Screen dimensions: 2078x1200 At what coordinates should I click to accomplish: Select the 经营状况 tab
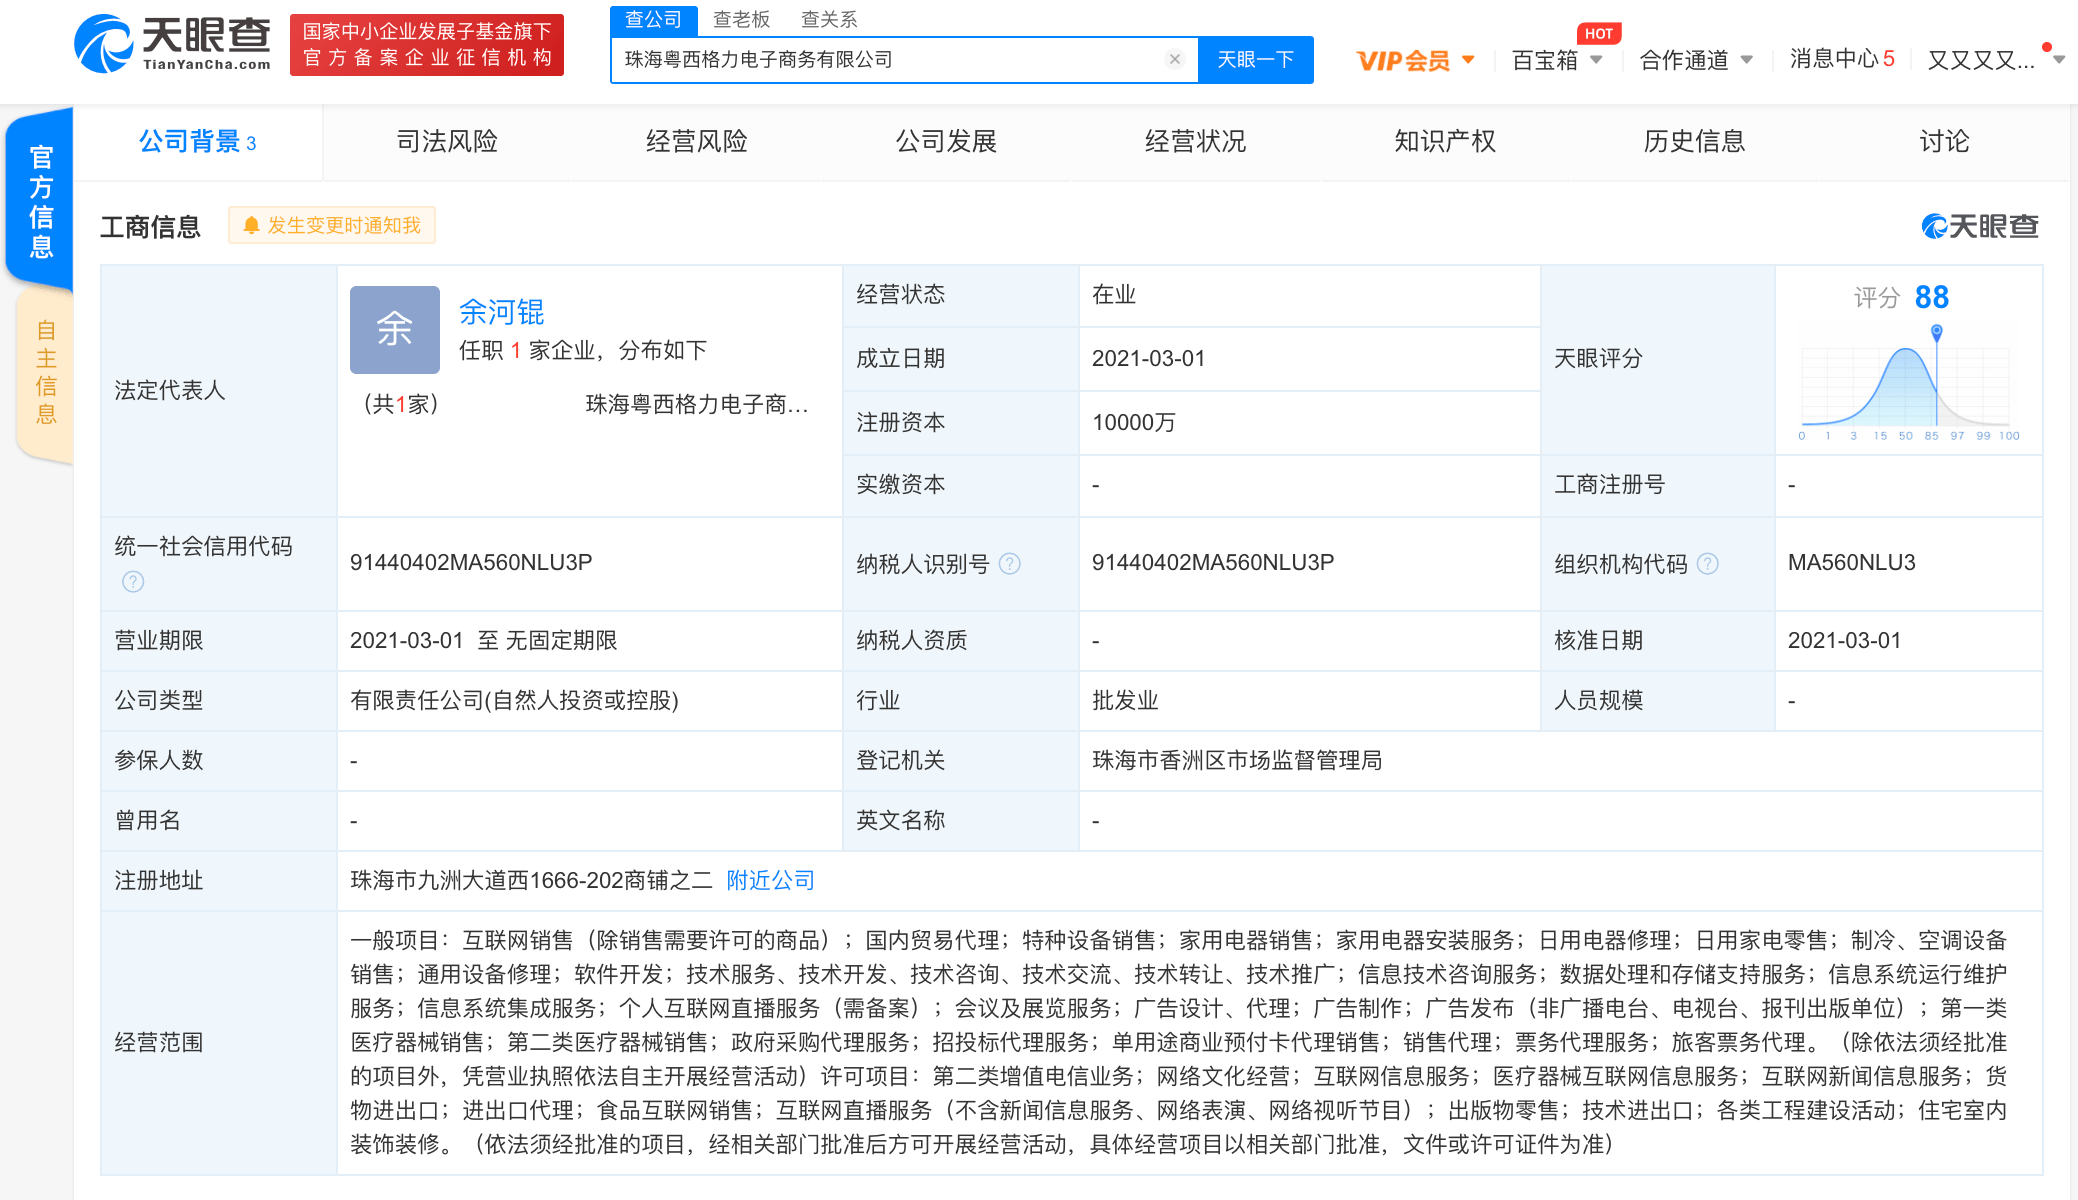(1196, 142)
